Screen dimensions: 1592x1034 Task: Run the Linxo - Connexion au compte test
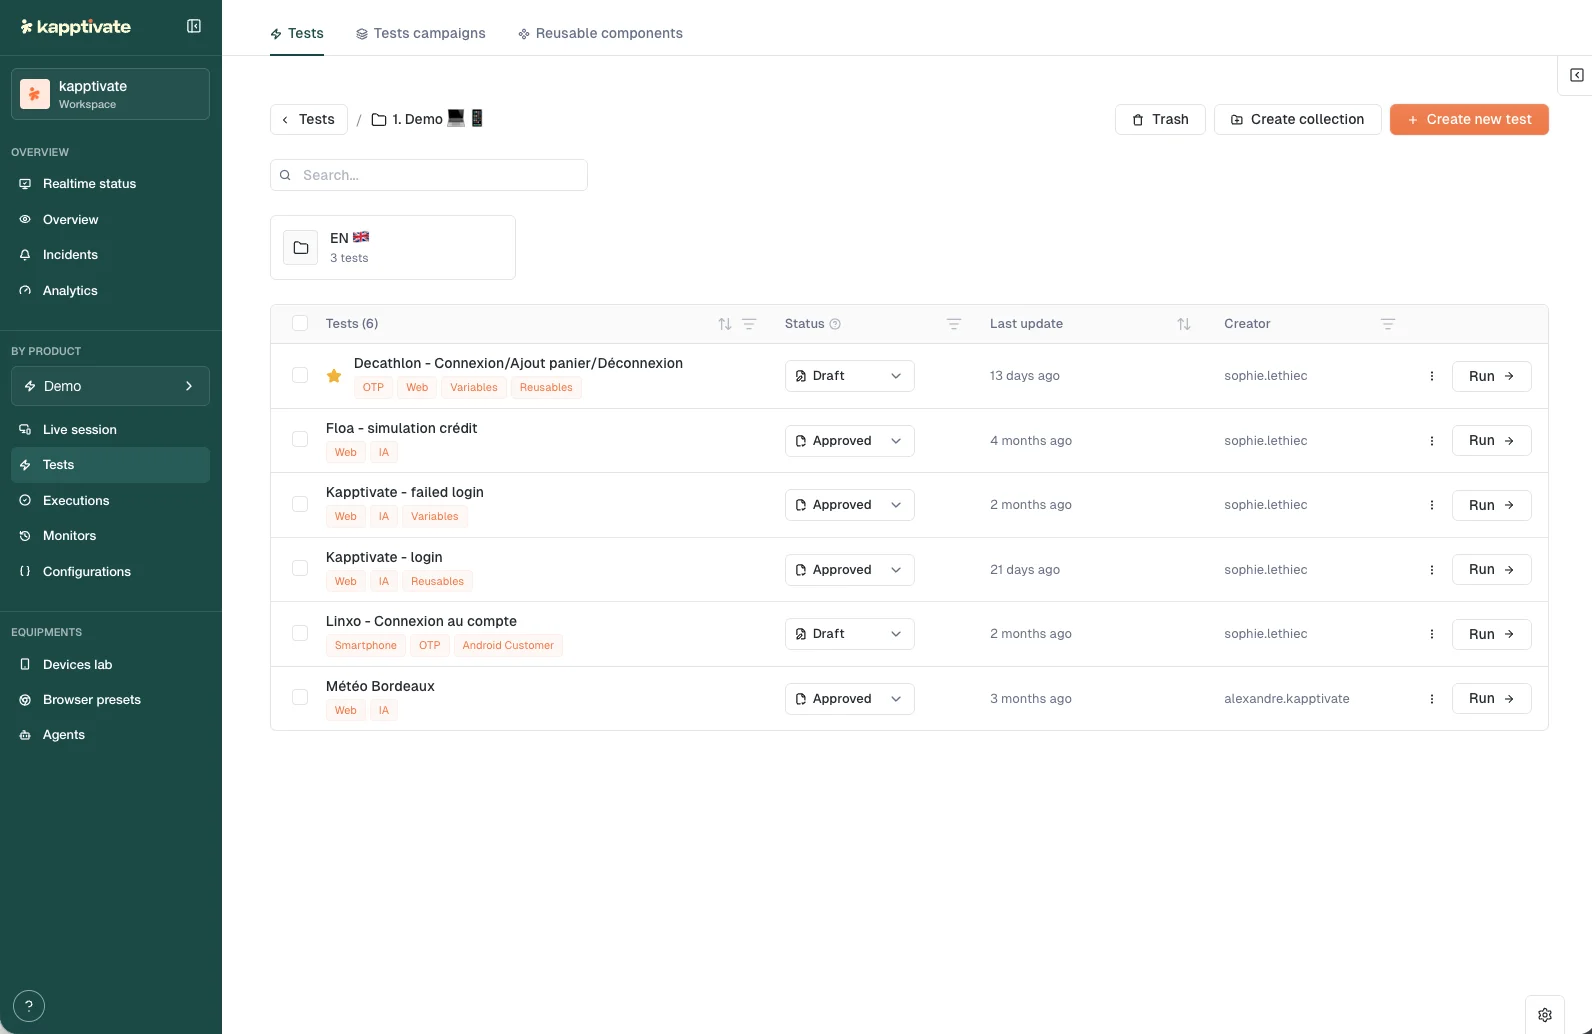1491,634
